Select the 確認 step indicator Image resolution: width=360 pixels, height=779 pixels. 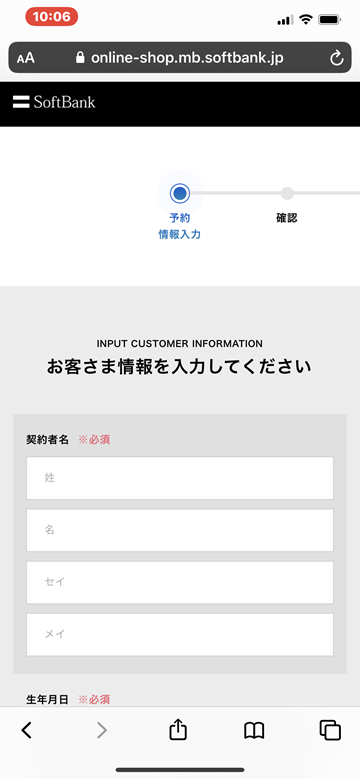pos(287,205)
